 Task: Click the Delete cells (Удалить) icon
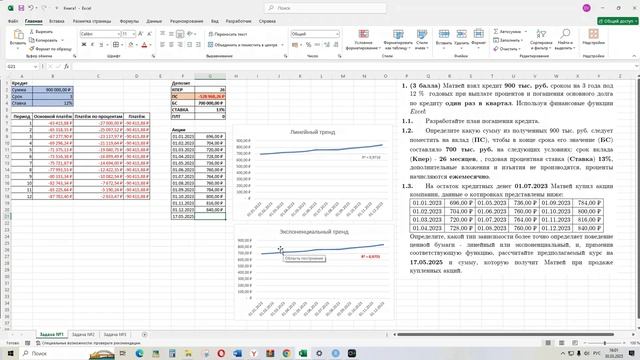[x=461, y=34]
